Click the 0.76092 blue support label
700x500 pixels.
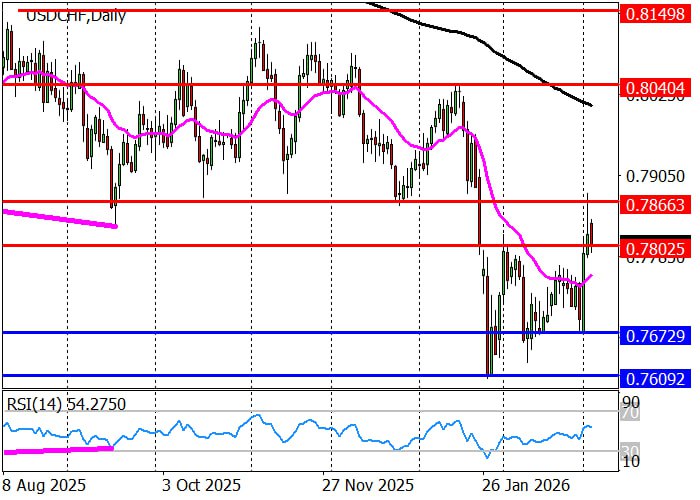click(654, 379)
